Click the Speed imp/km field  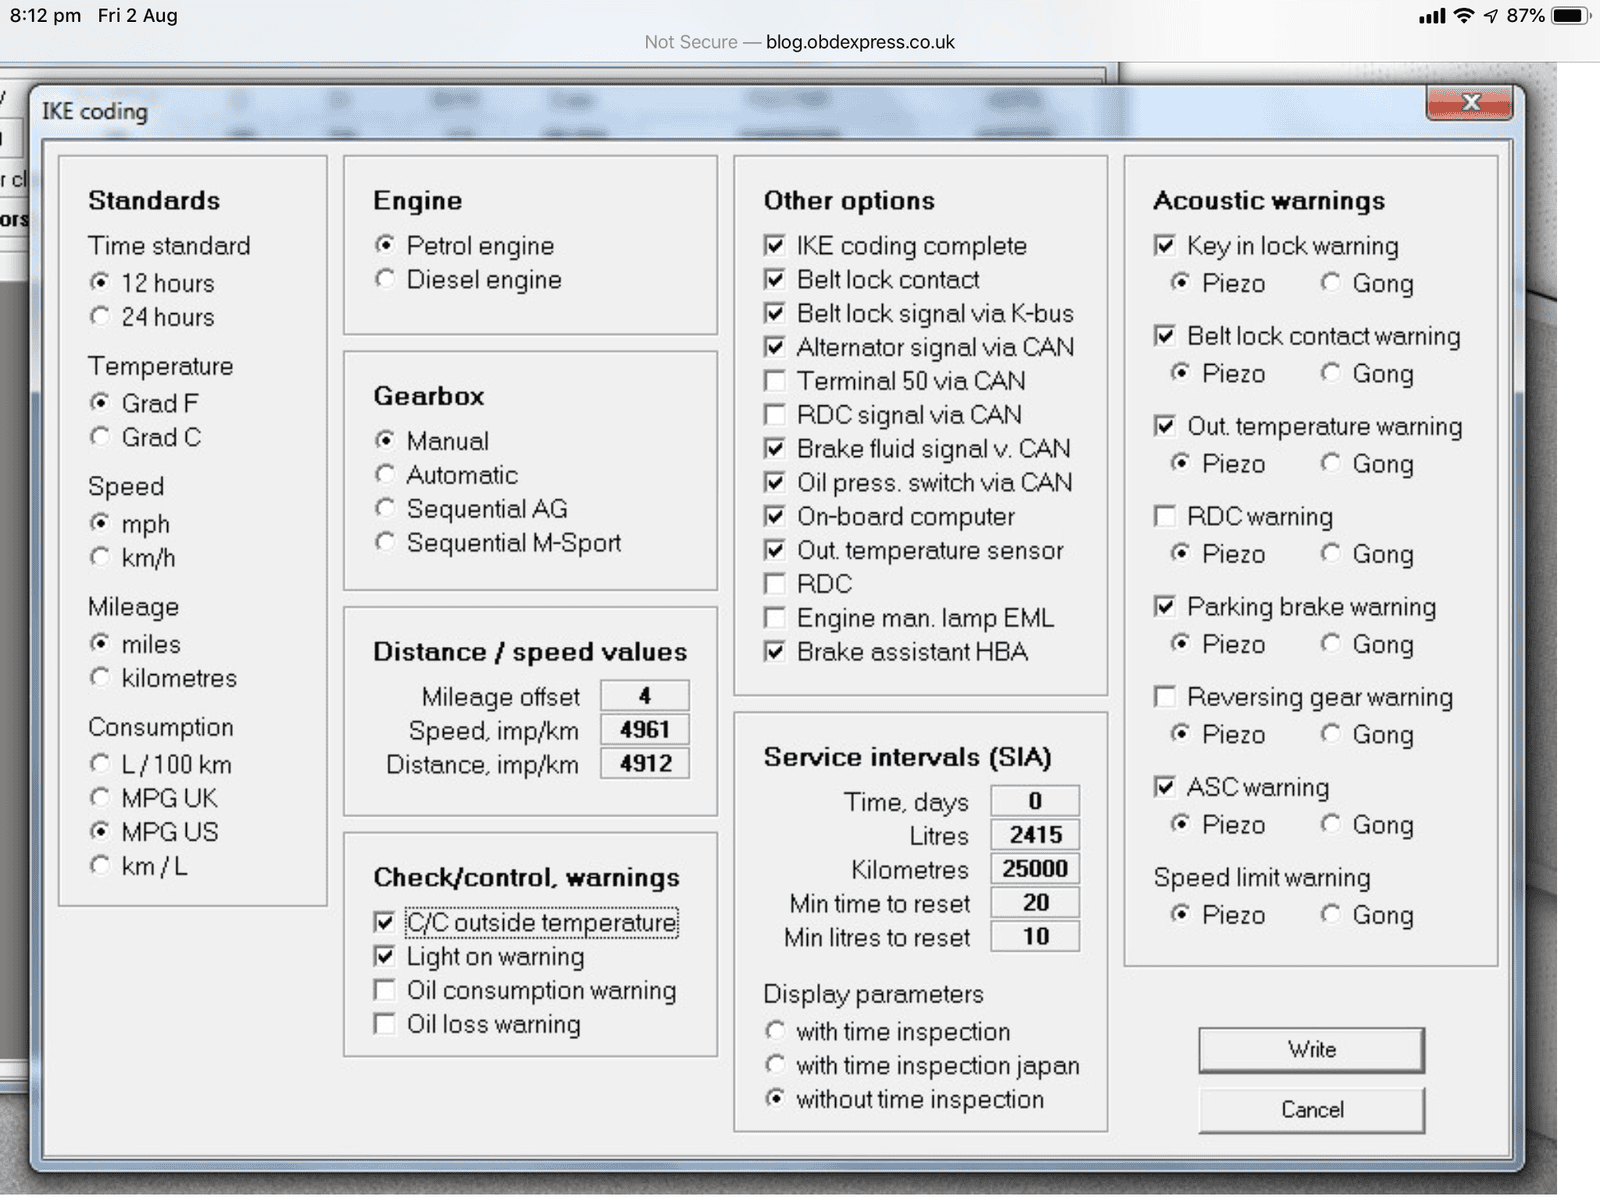(x=645, y=729)
